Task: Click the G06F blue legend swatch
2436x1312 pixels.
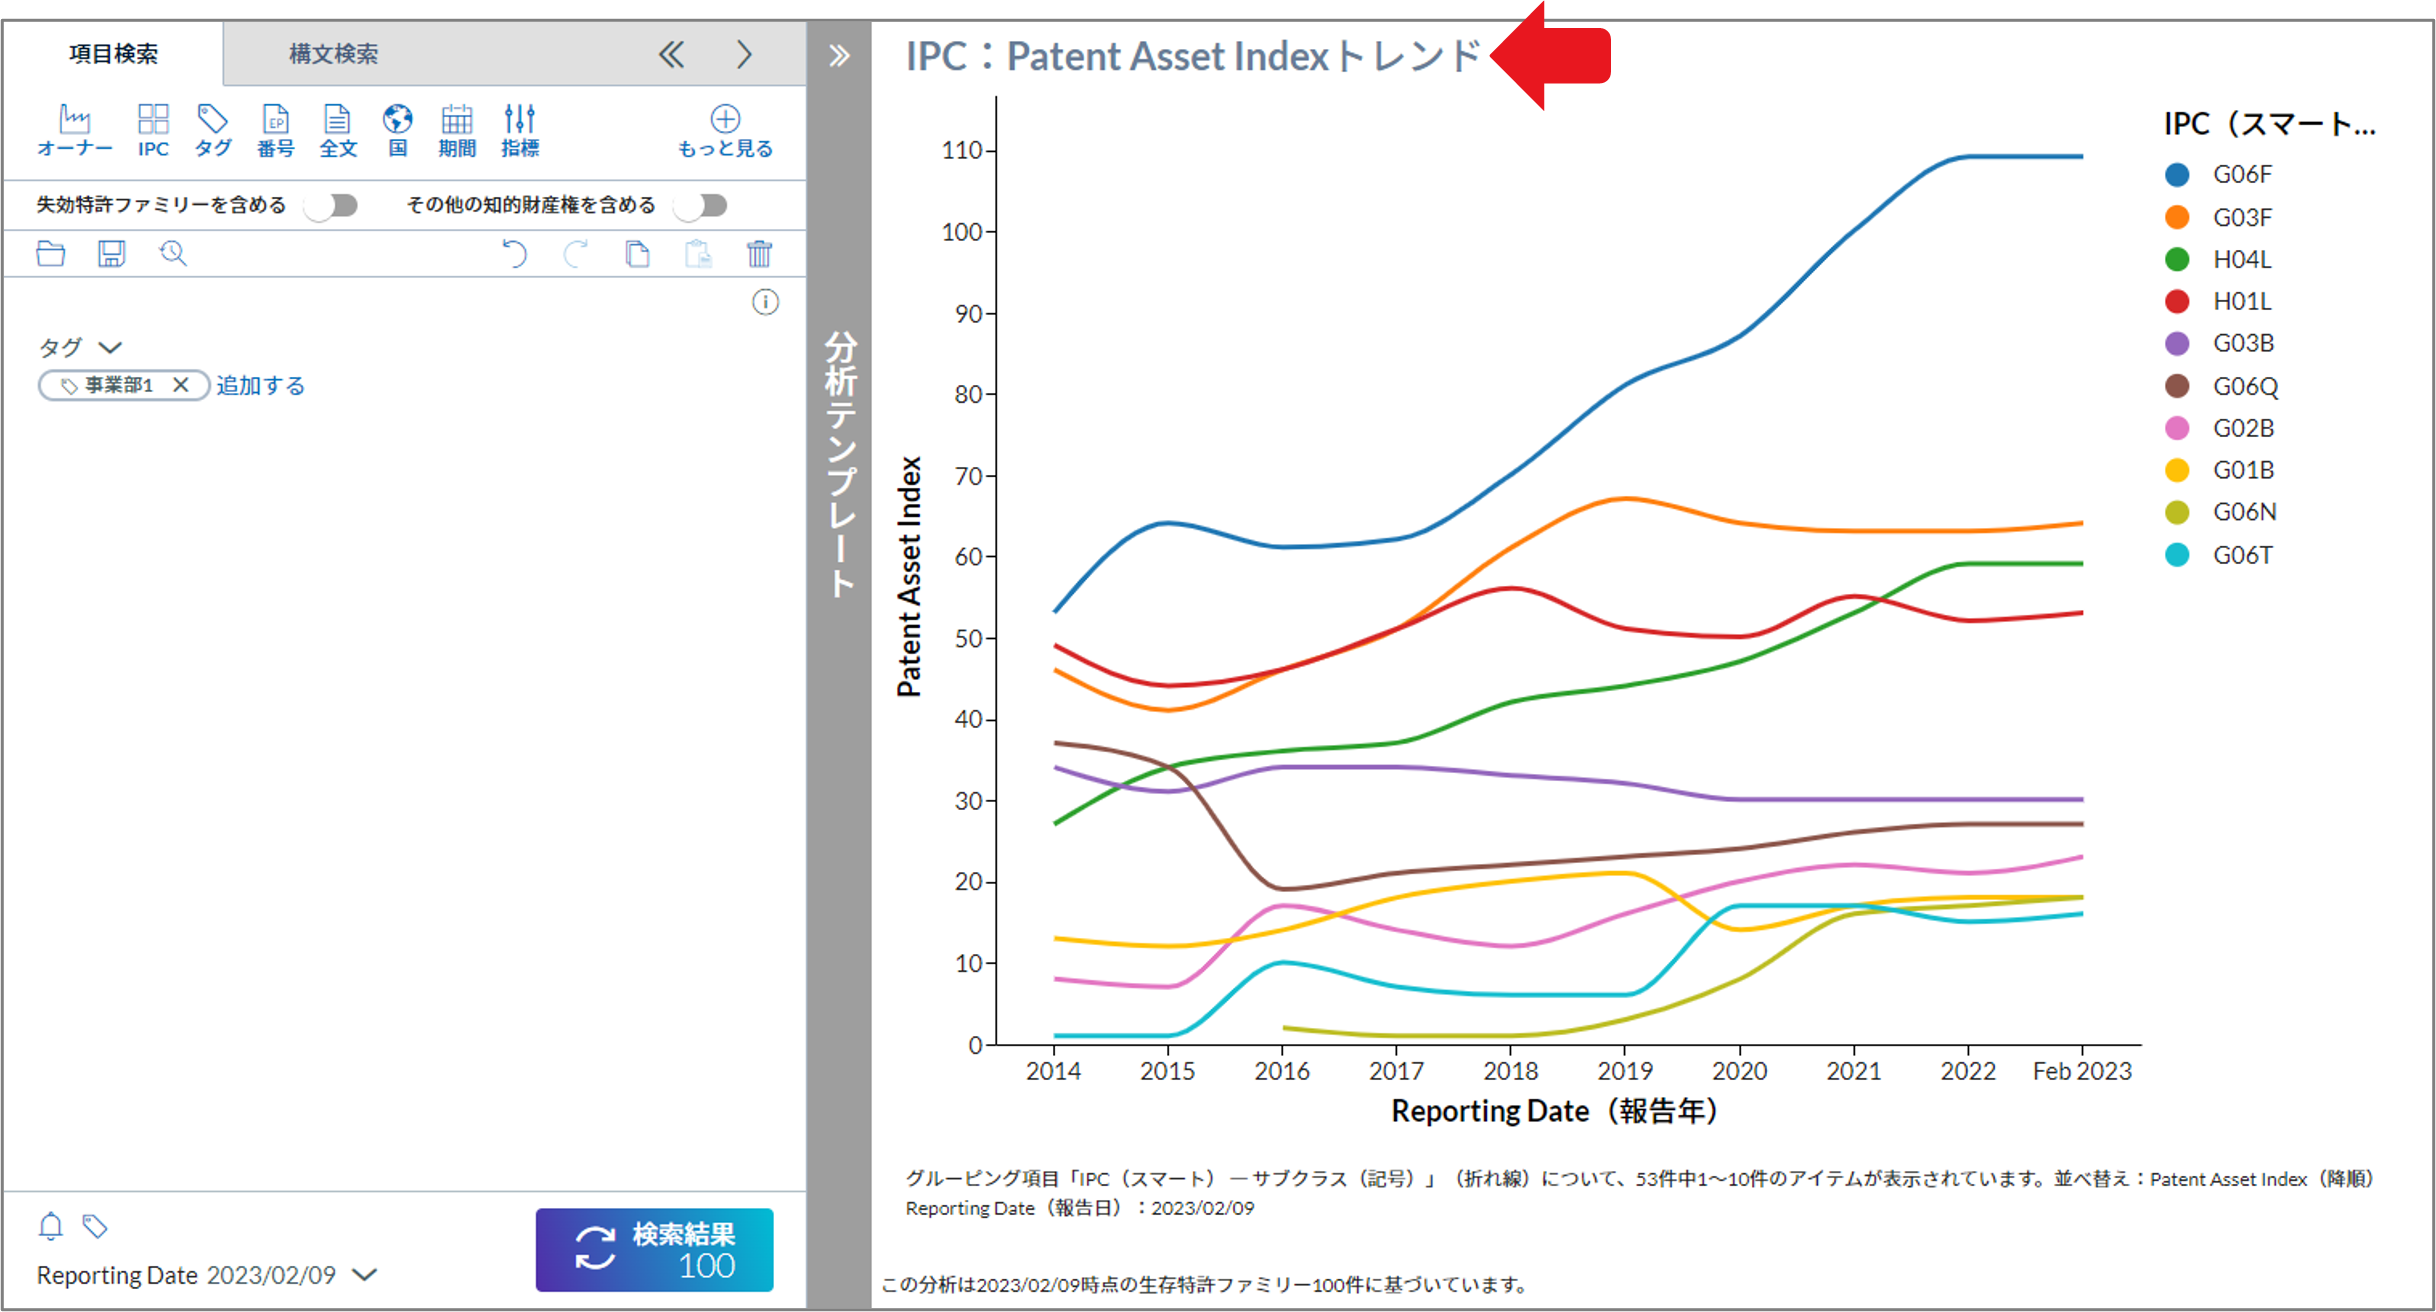Action: (x=2177, y=175)
